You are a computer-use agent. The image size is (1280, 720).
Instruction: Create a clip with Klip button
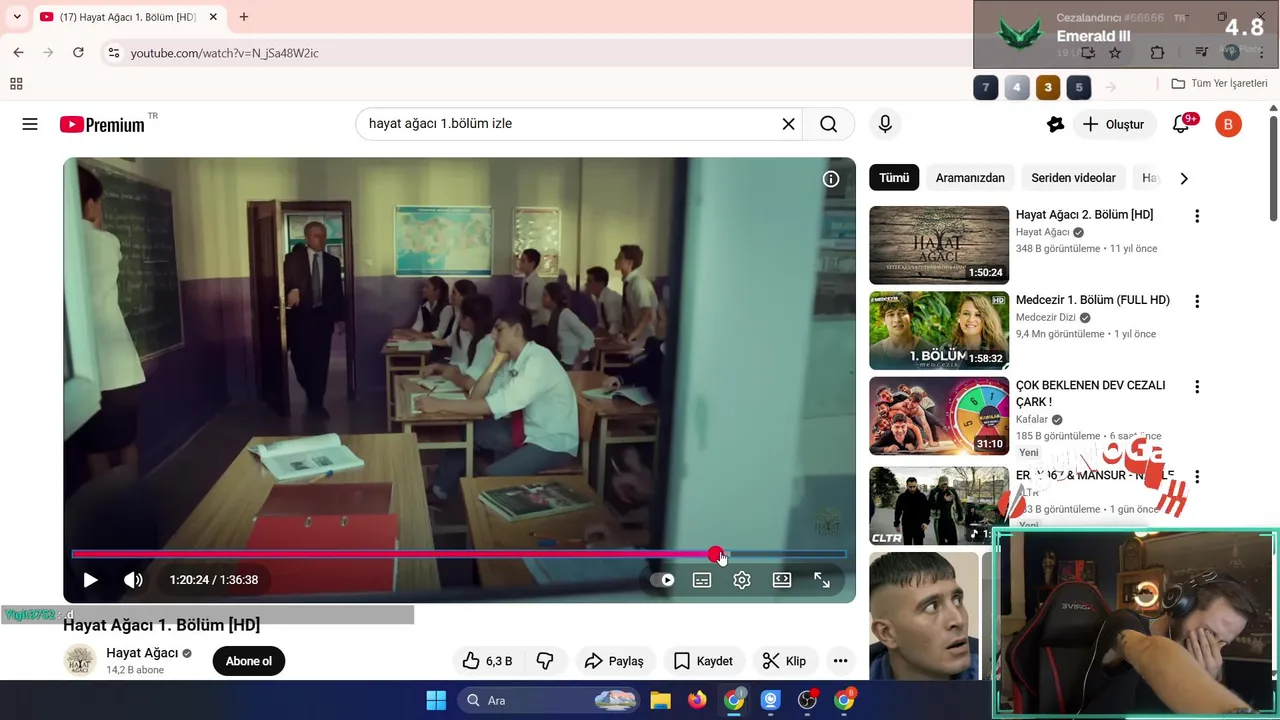pyautogui.click(x=784, y=661)
